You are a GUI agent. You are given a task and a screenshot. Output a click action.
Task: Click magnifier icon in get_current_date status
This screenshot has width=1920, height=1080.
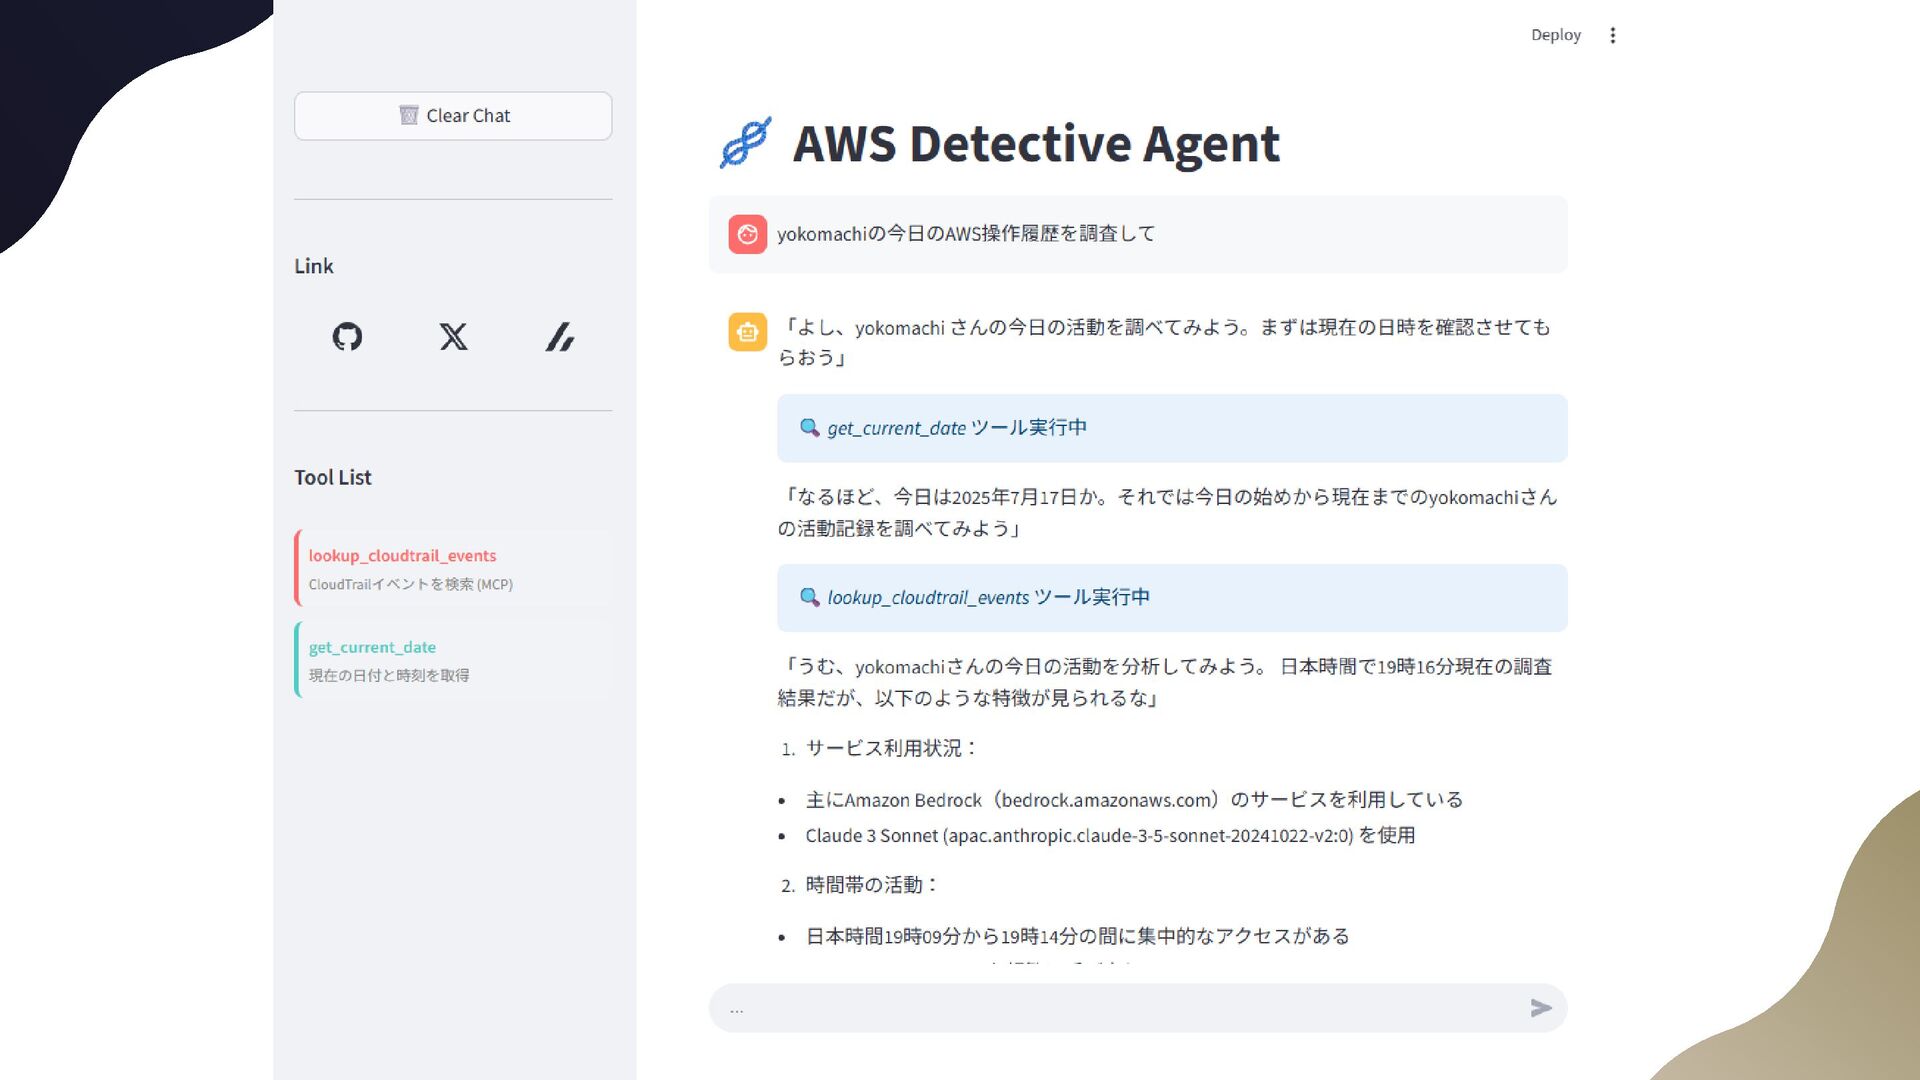coord(809,428)
